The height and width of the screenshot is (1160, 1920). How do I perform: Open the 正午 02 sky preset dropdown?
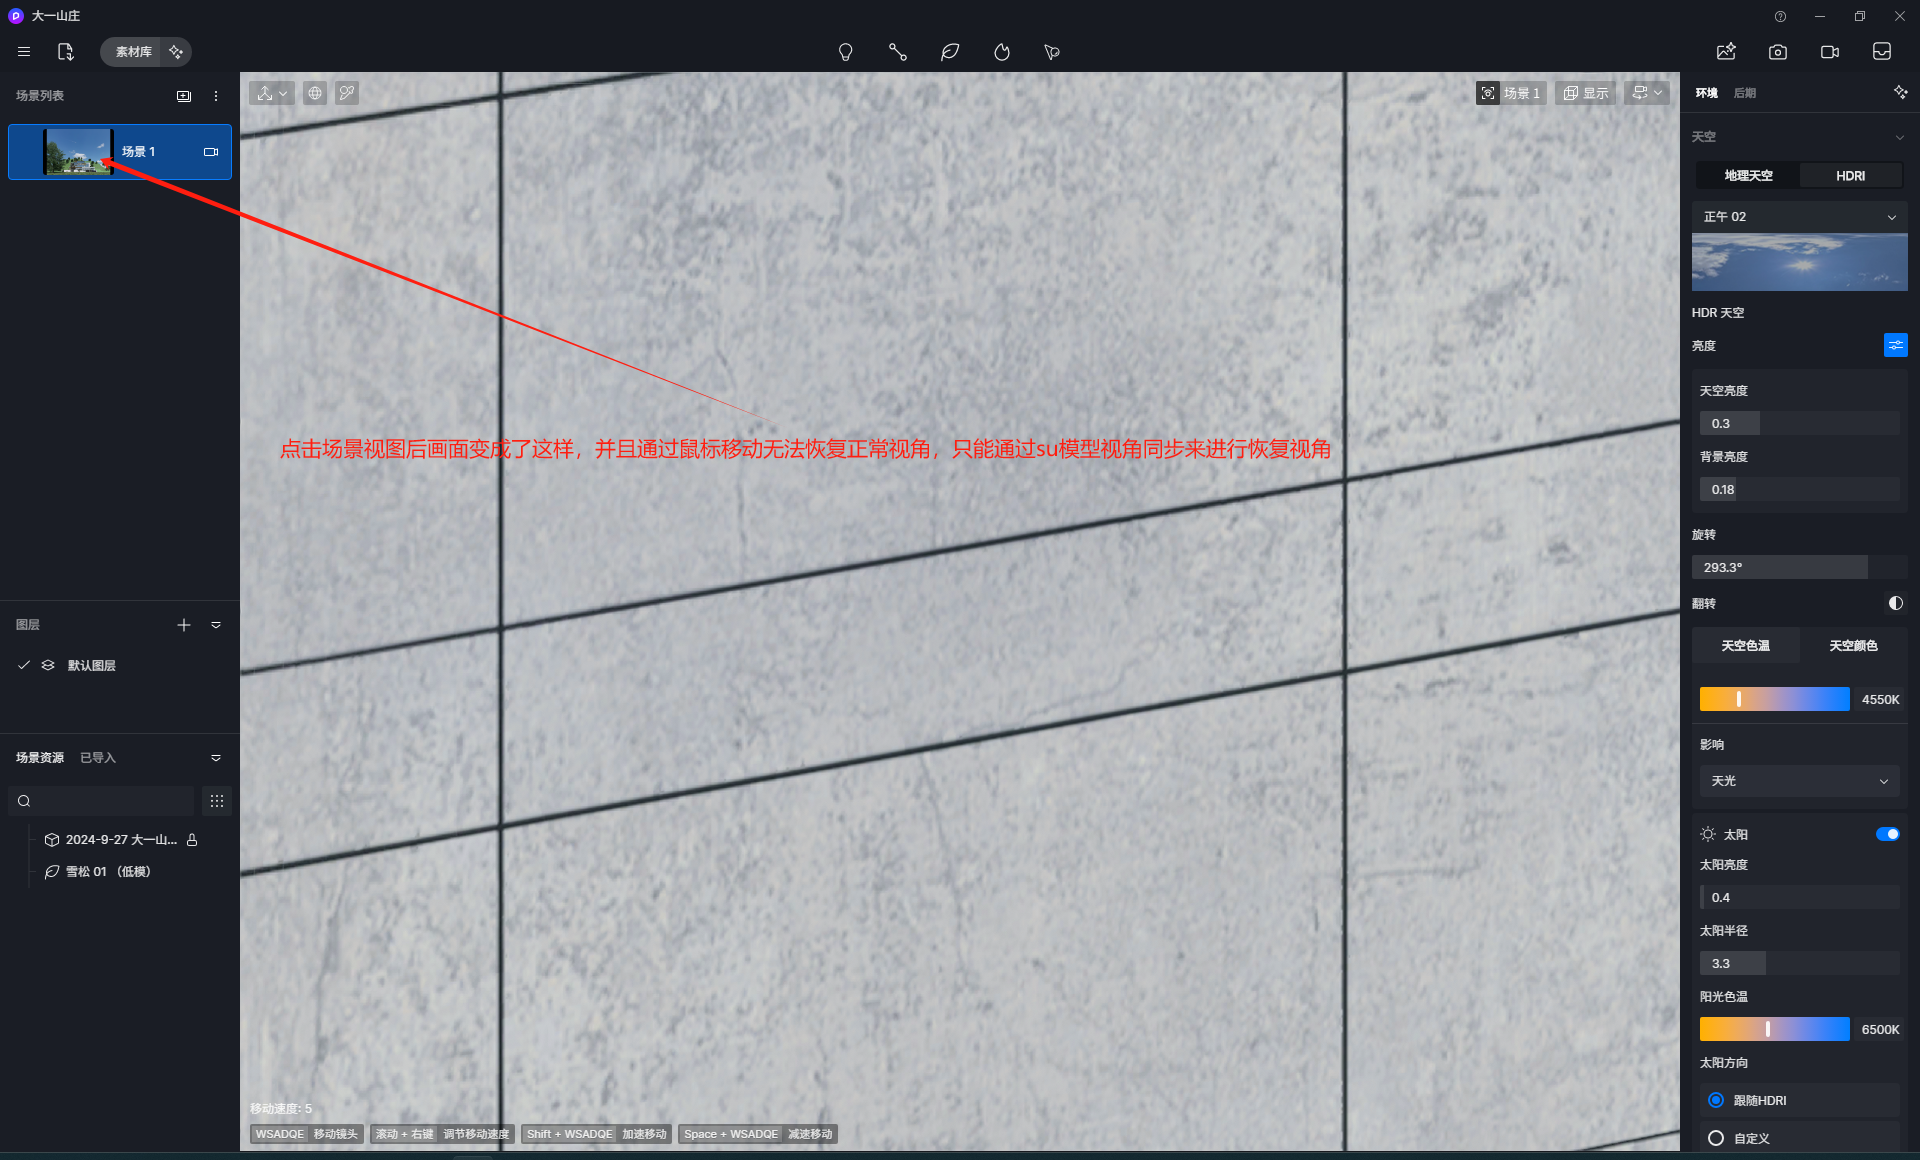coord(1799,217)
